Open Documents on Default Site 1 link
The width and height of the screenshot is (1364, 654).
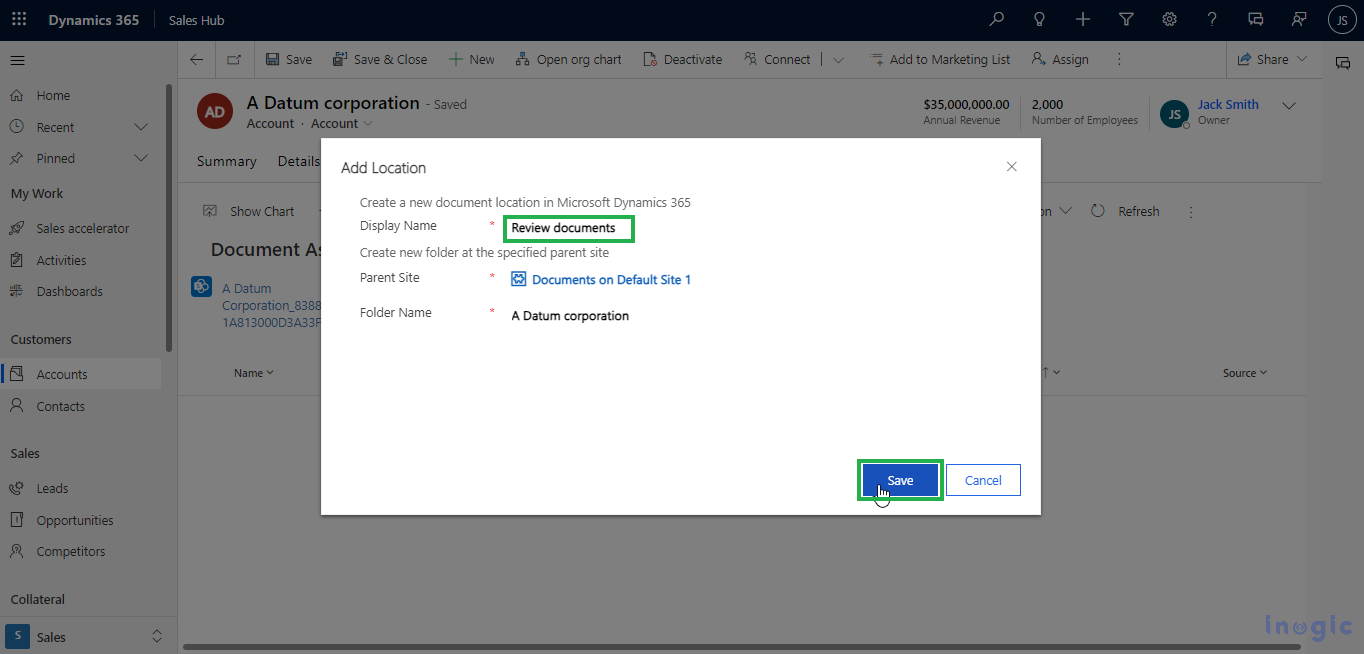pos(610,280)
